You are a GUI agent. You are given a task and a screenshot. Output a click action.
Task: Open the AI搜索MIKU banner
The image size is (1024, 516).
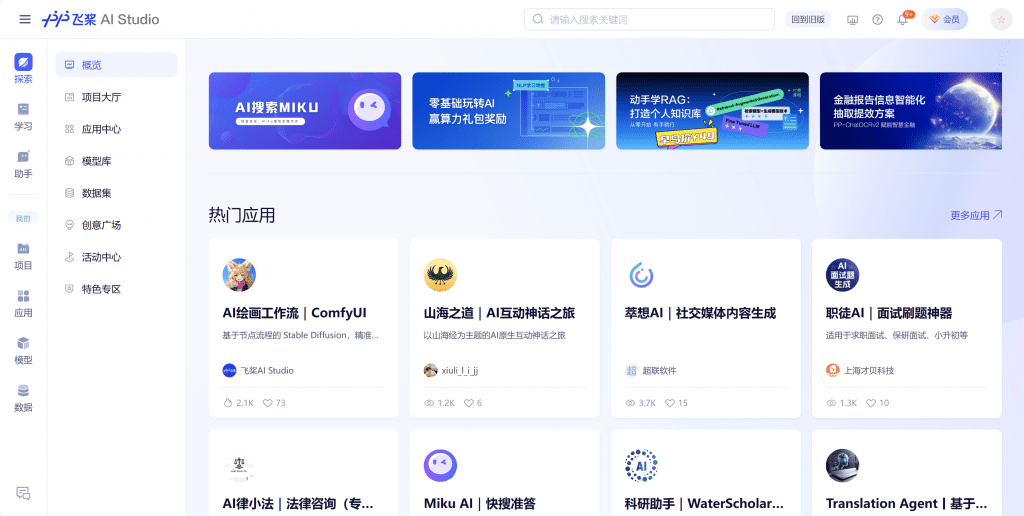click(x=305, y=111)
